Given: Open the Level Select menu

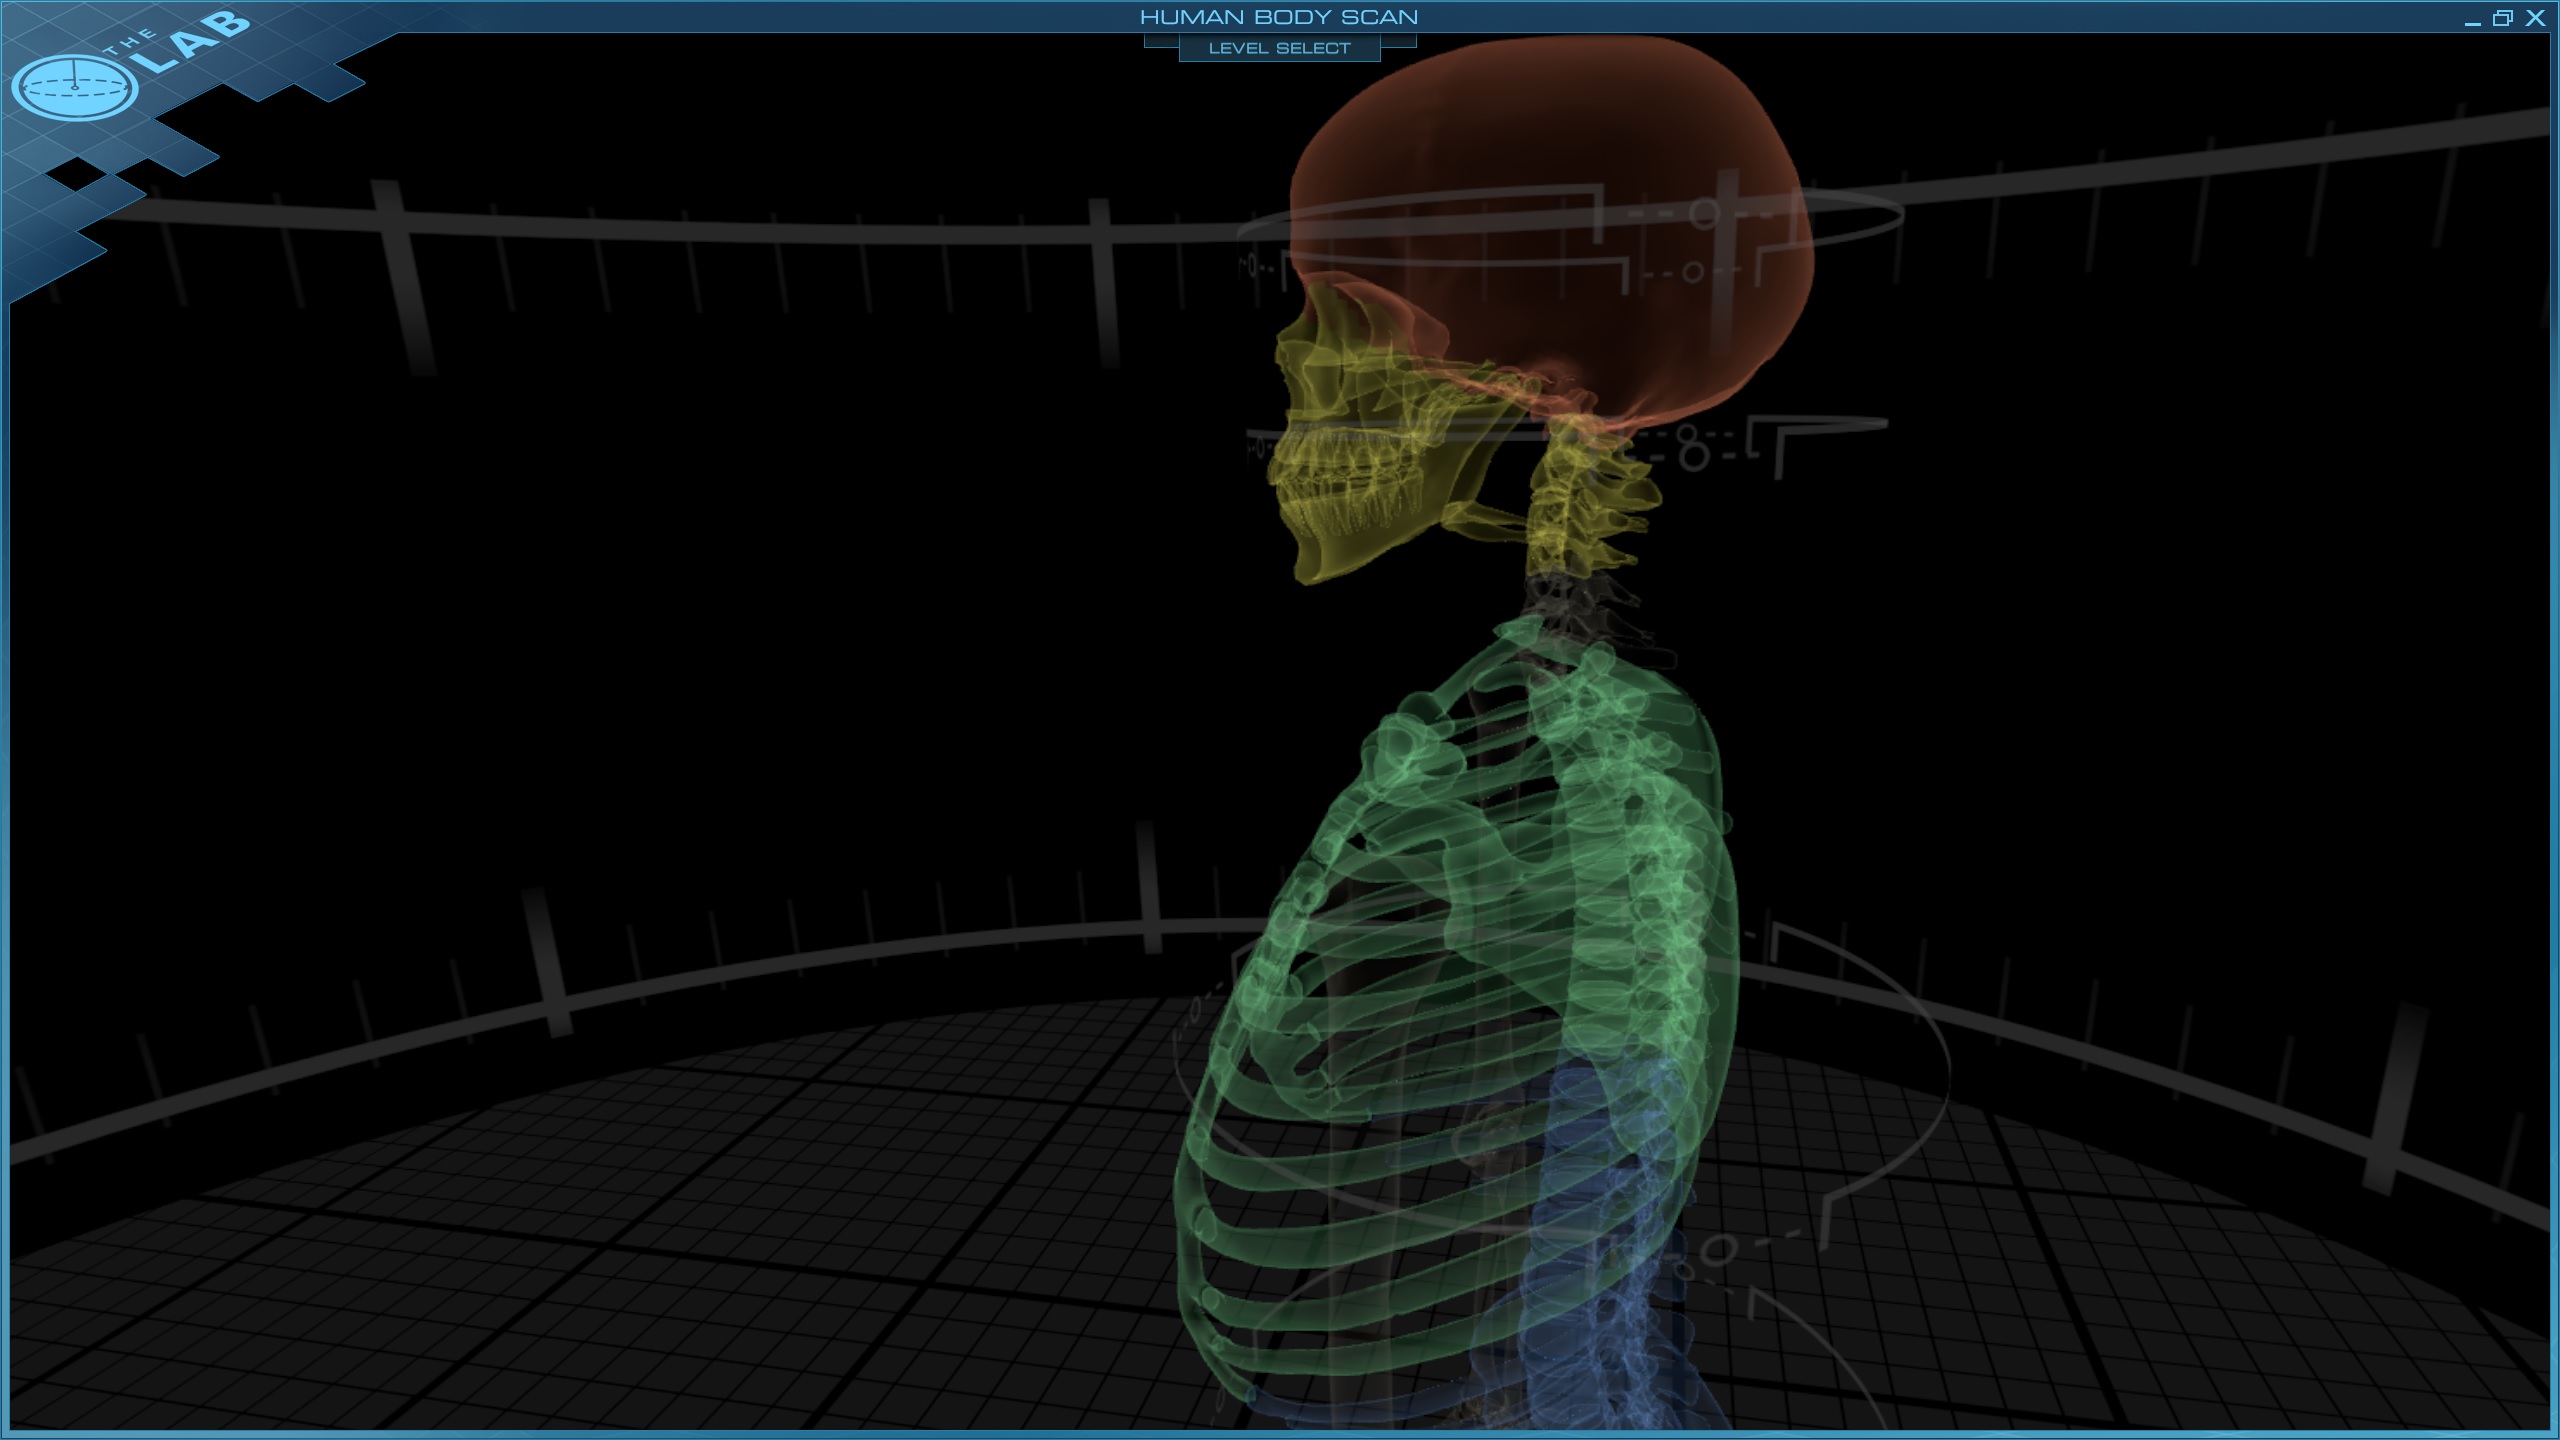Looking at the screenshot, I should point(1279,48).
